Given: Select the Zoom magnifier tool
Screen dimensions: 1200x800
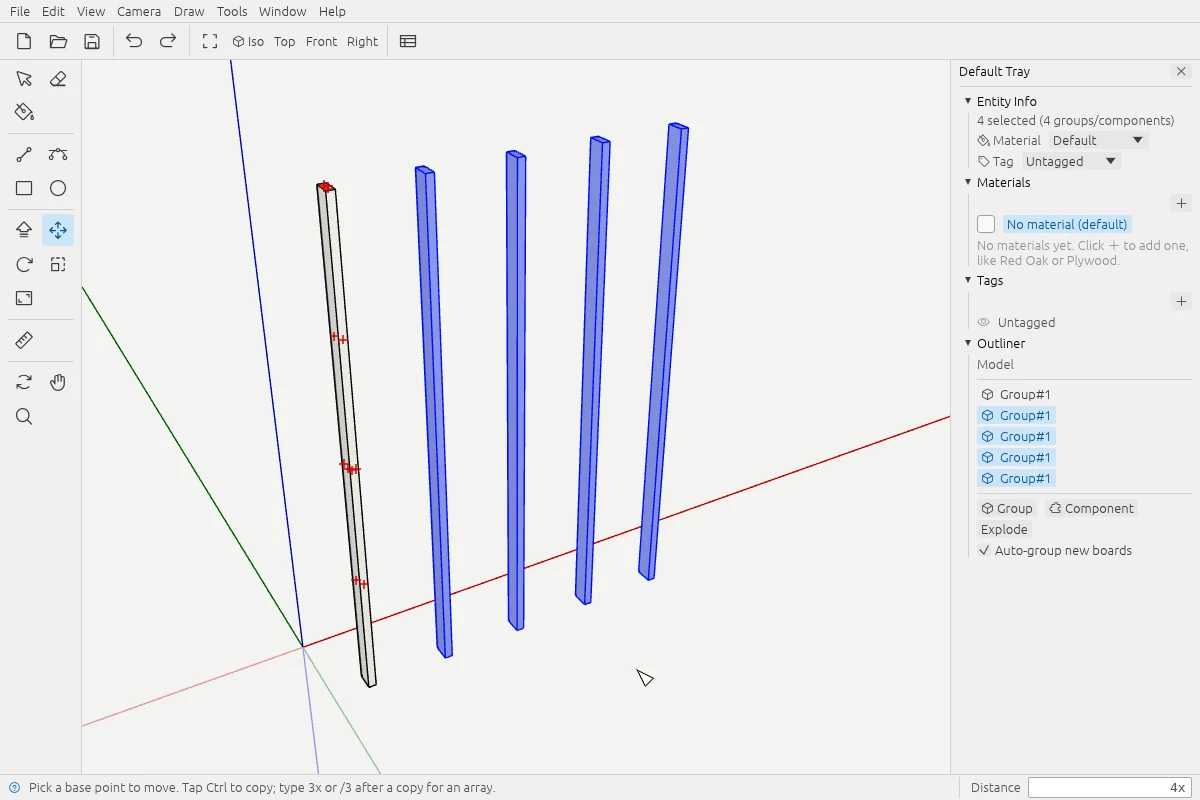Looking at the screenshot, I should (x=24, y=417).
